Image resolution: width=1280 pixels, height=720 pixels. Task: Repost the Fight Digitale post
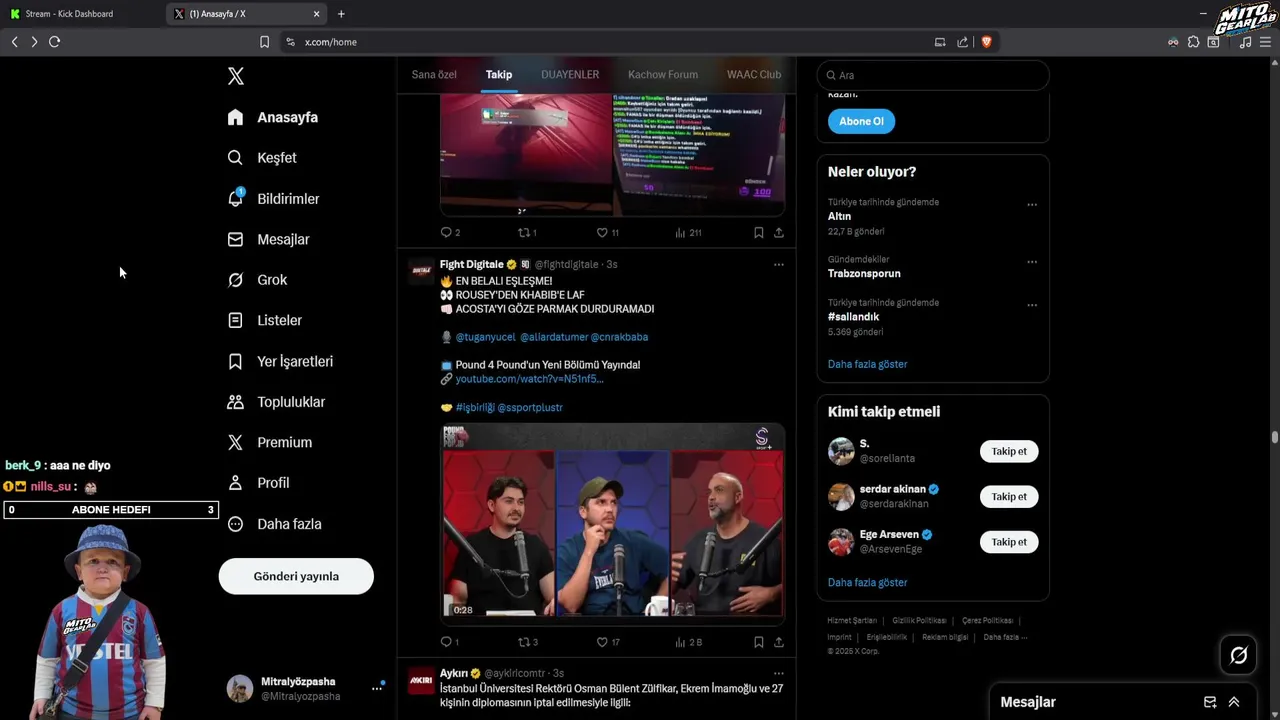[x=523, y=642]
